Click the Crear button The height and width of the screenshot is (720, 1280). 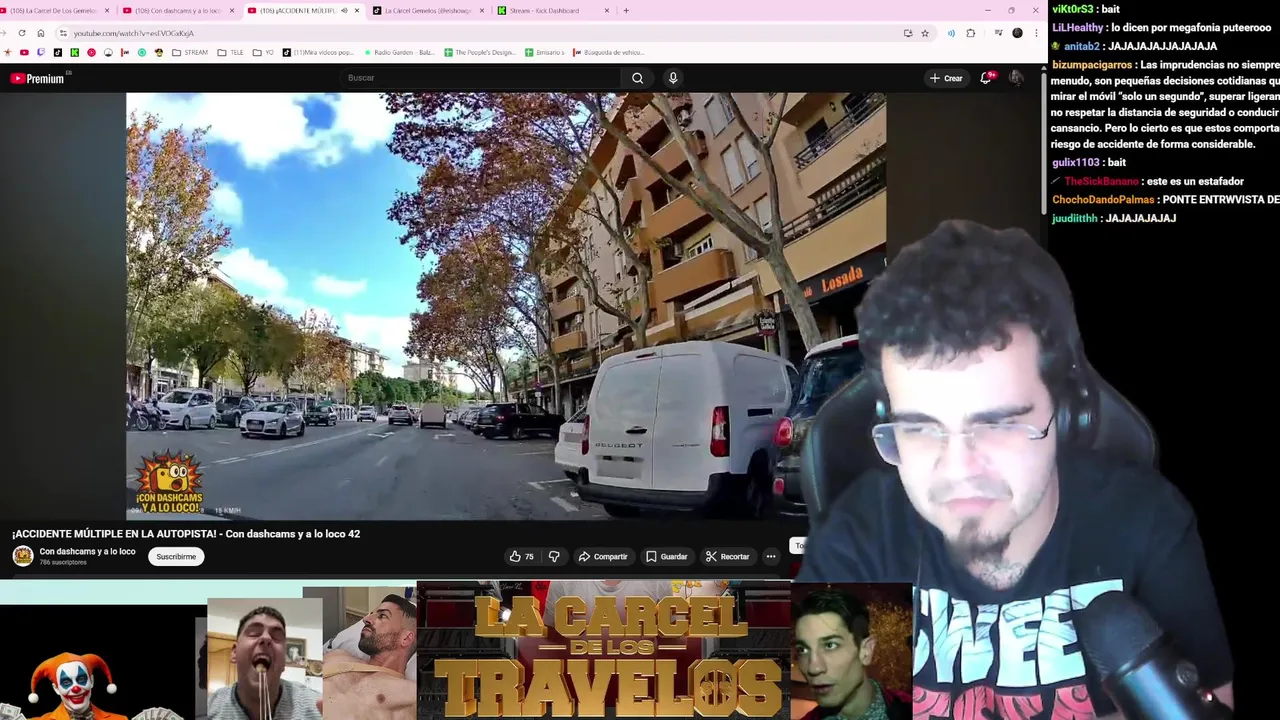pos(946,78)
